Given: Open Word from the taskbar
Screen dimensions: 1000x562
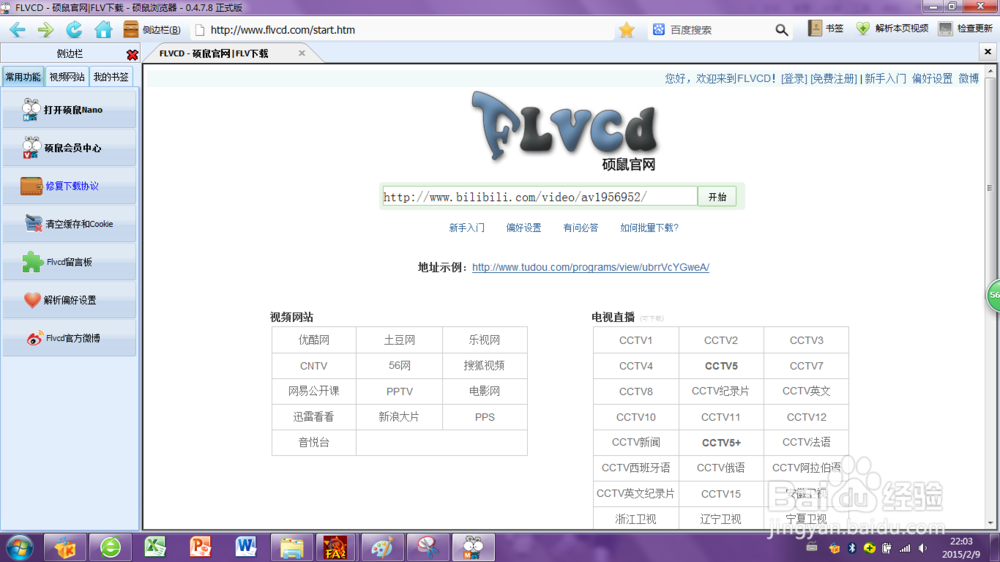Looking at the screenshot, I should 246,547.
